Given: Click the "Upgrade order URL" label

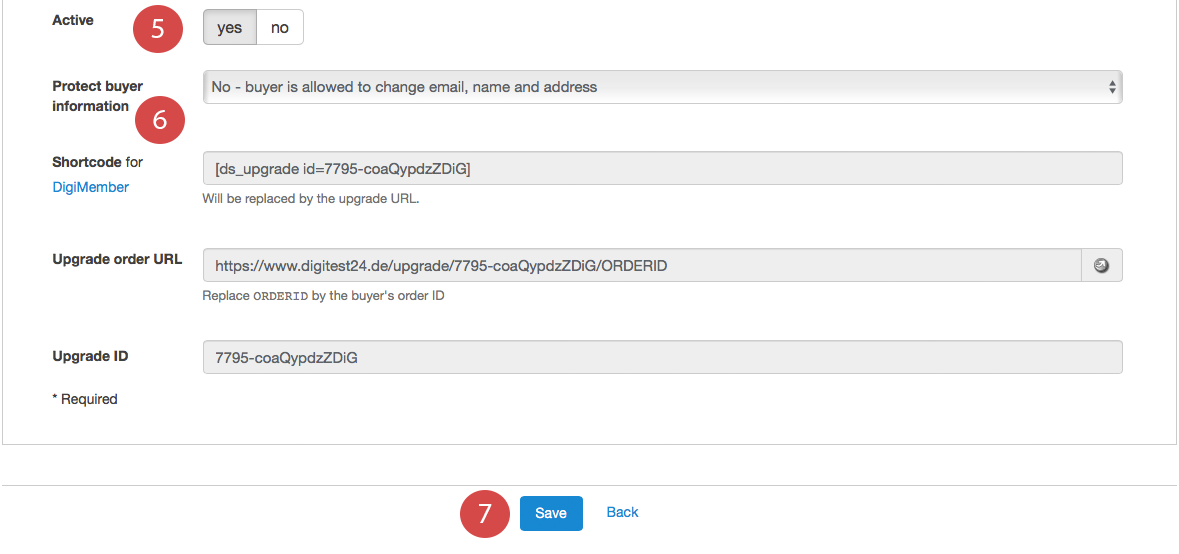Looking at the screenshot, I should point(117,259).
